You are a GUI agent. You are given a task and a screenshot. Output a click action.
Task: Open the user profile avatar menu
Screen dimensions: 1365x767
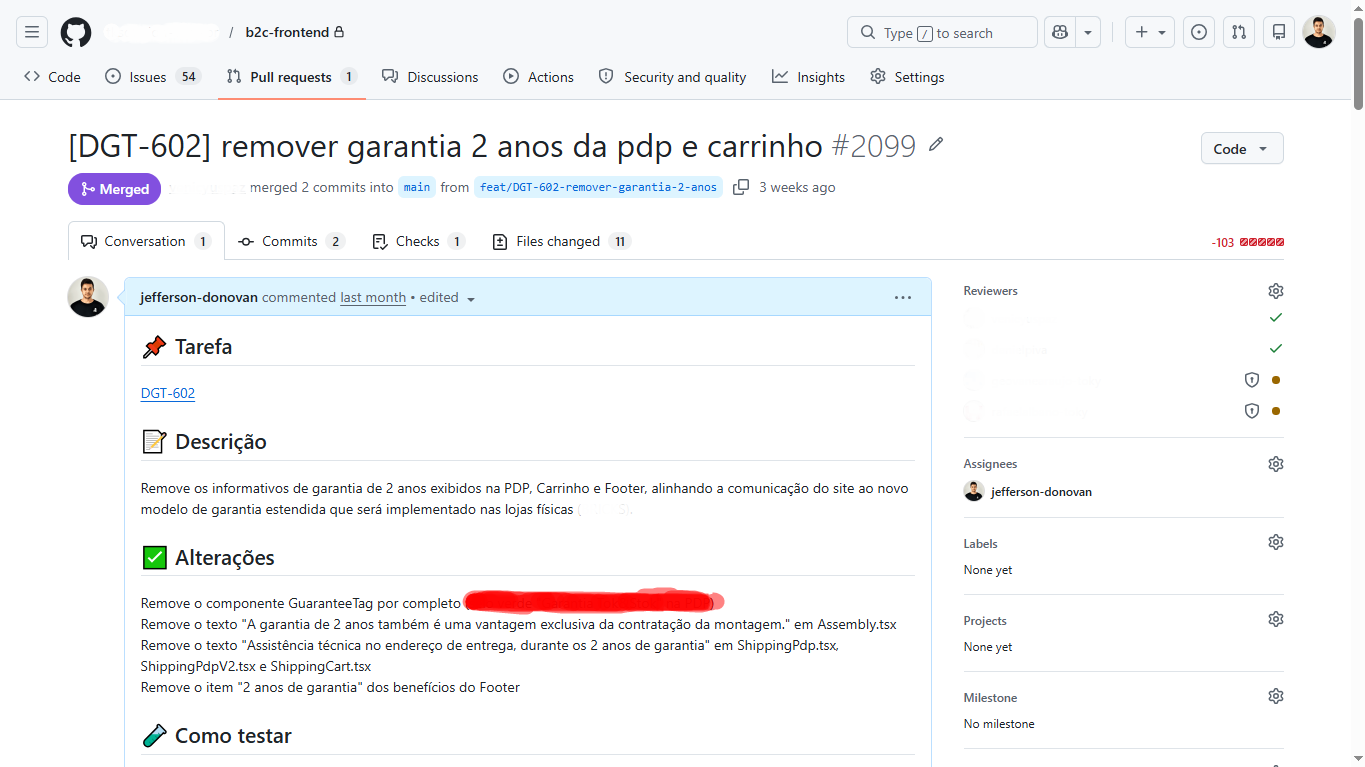tap(1319, 32)
